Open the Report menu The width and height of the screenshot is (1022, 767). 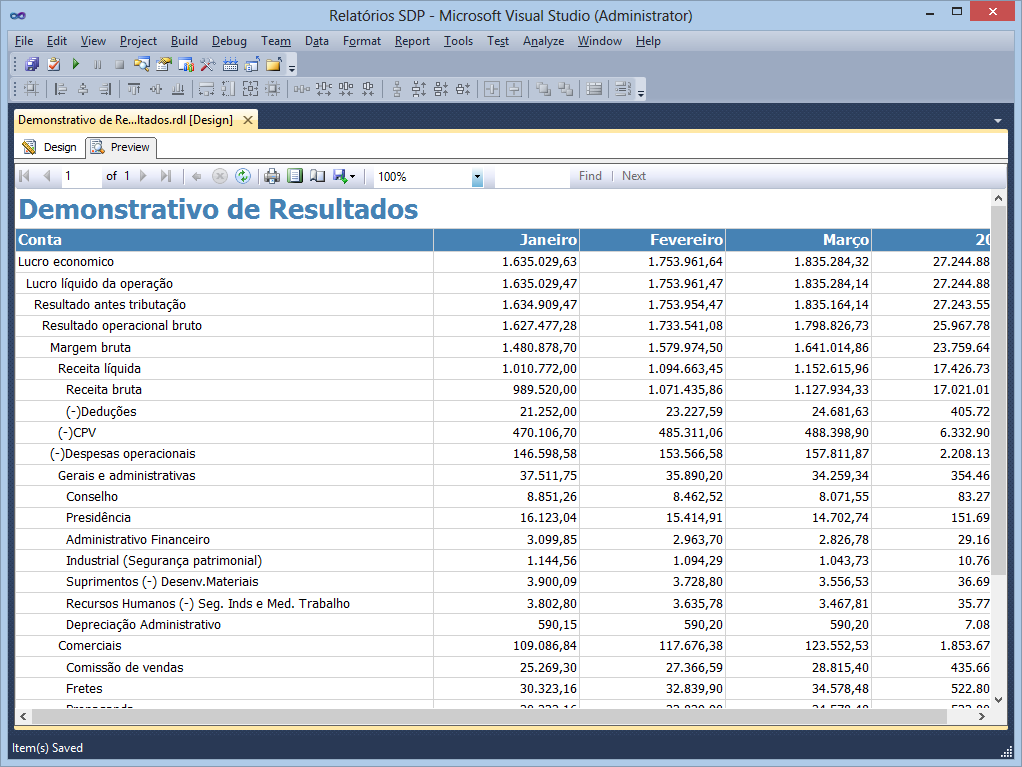tap(412, 41)
